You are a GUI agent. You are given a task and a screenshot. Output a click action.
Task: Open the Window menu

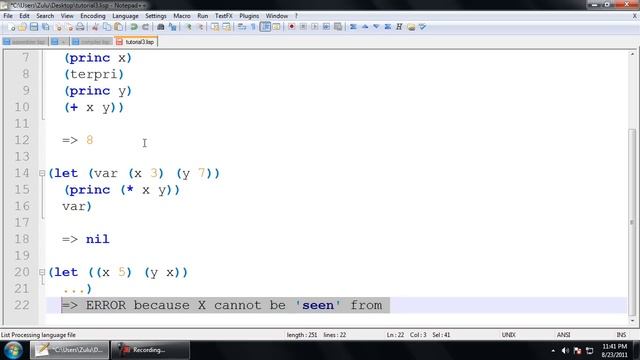click(277, 16)
